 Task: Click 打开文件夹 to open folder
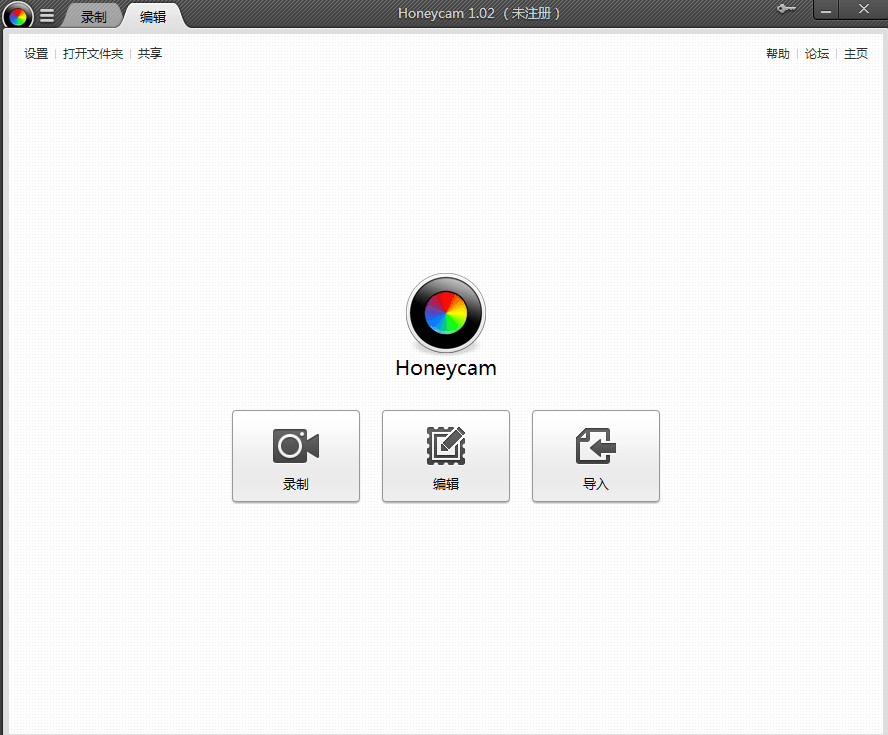click(x=93, y=54)
